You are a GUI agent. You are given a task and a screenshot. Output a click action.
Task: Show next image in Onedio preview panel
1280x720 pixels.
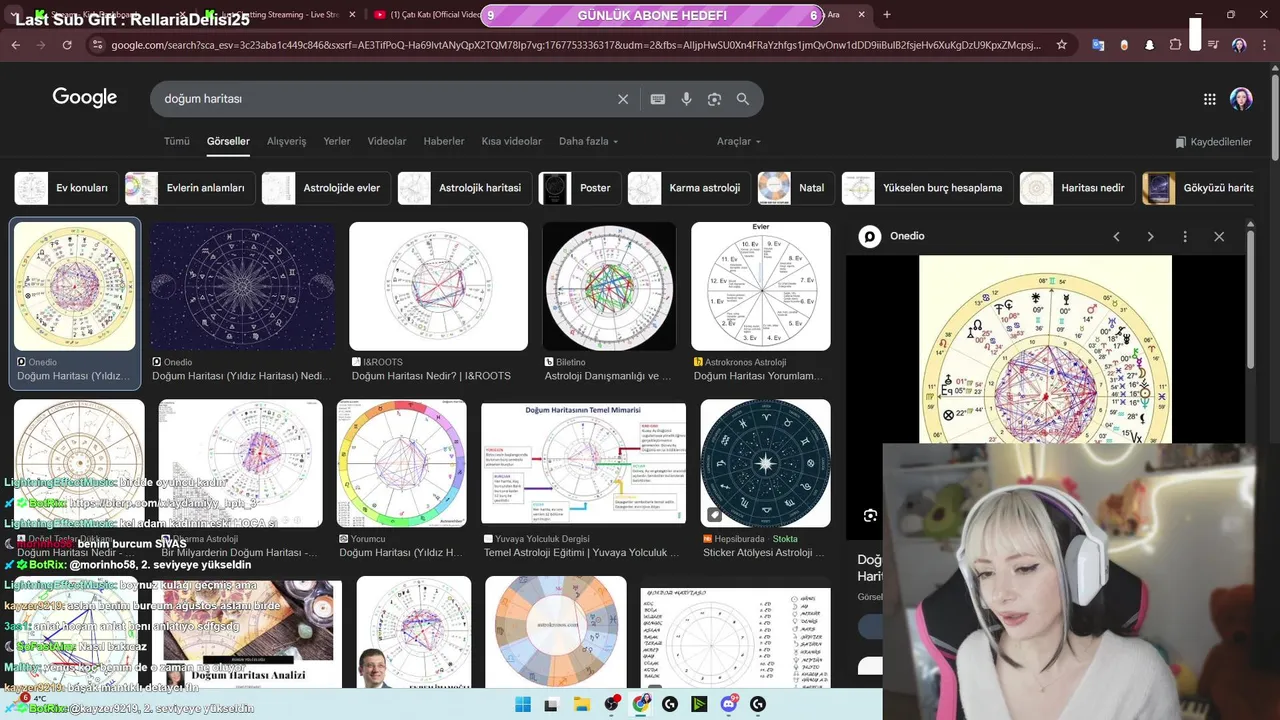click(x=1150, y=237)
